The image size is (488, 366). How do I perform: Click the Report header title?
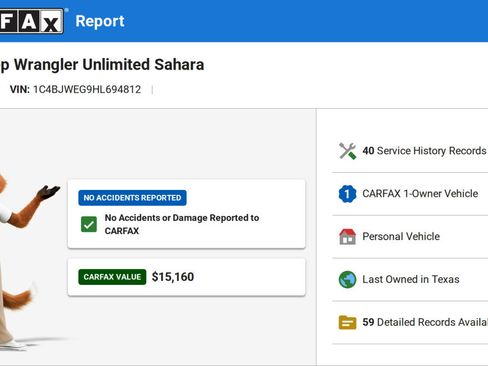pos(100,21)
